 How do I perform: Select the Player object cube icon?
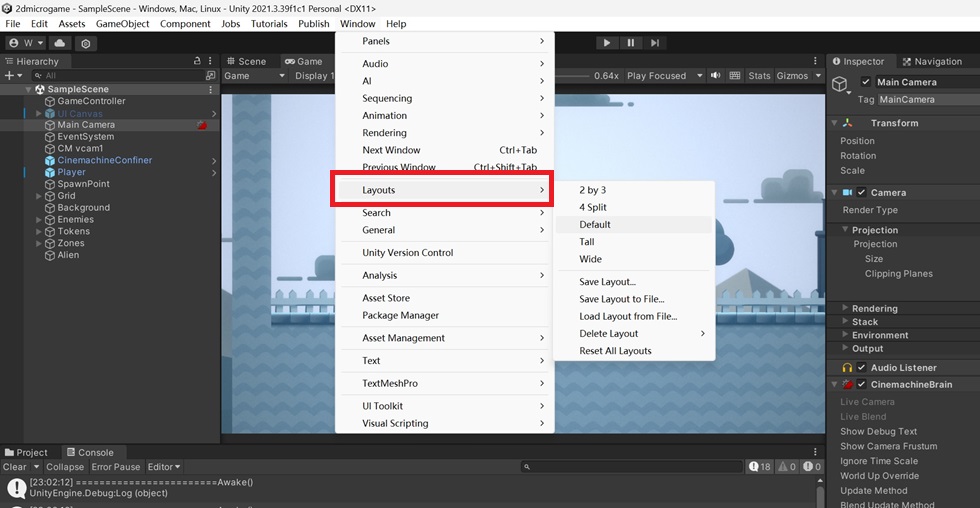point(50,172)
